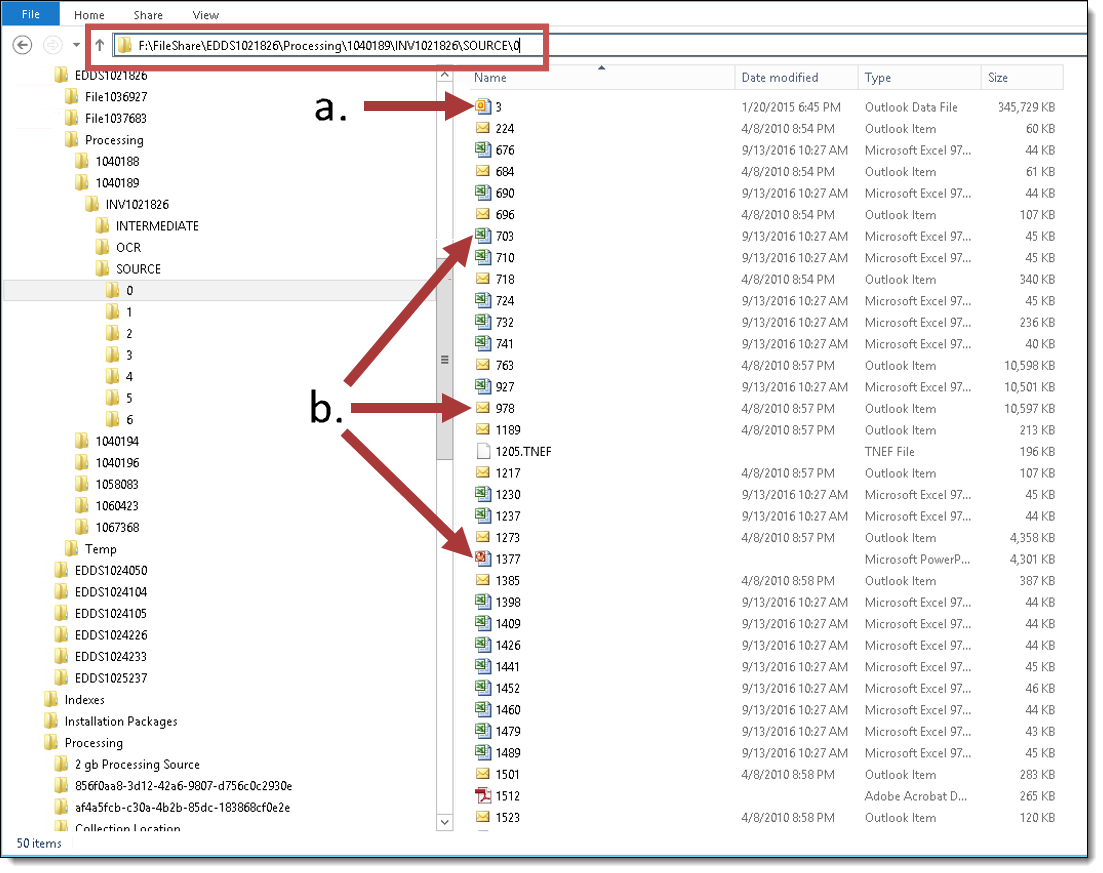
Task: Select the PowerPoint file icon for 1377
Action: coord(482,559)
